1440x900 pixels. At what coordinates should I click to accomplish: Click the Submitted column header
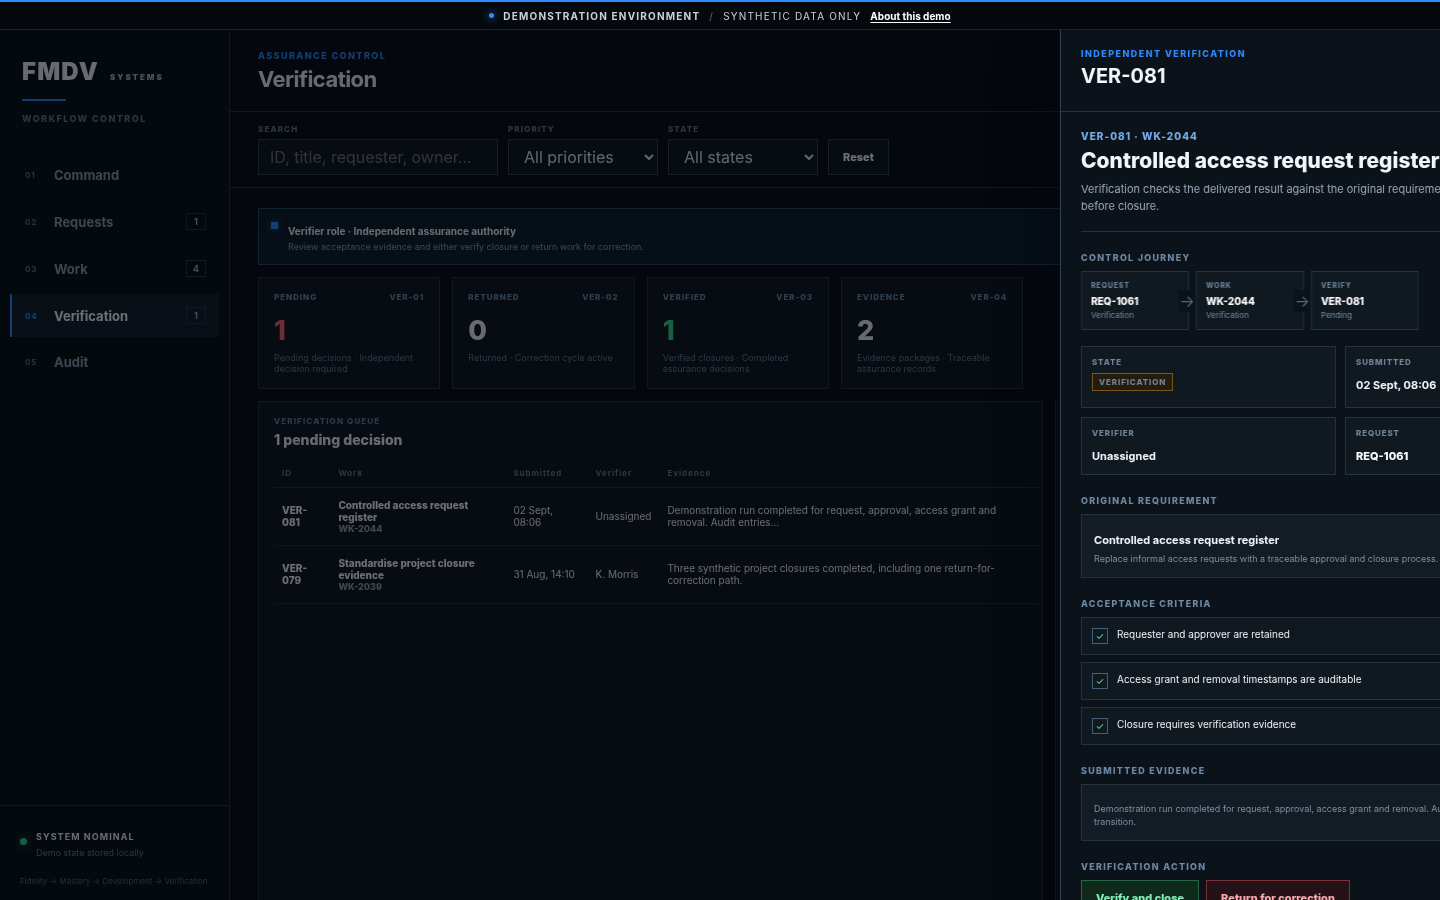click(538, 473)
